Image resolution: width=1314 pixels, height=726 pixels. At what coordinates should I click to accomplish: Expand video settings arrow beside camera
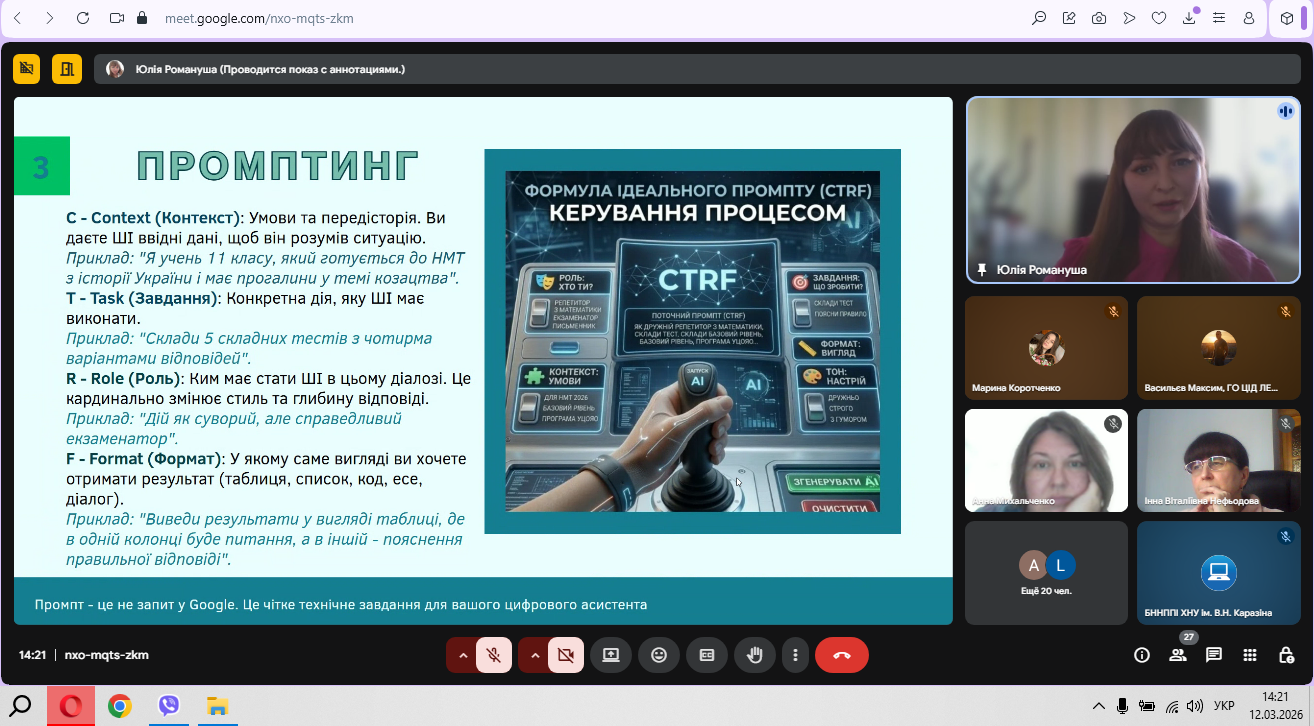click(534, 655)
